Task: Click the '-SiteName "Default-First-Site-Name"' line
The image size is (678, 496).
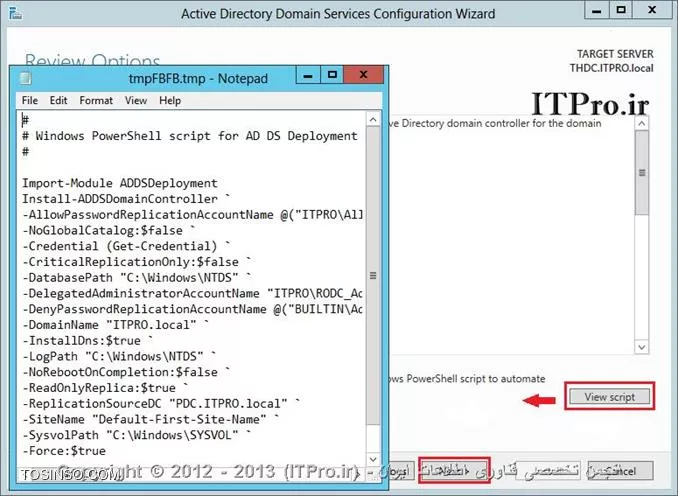Action: [x=151, y=419]
